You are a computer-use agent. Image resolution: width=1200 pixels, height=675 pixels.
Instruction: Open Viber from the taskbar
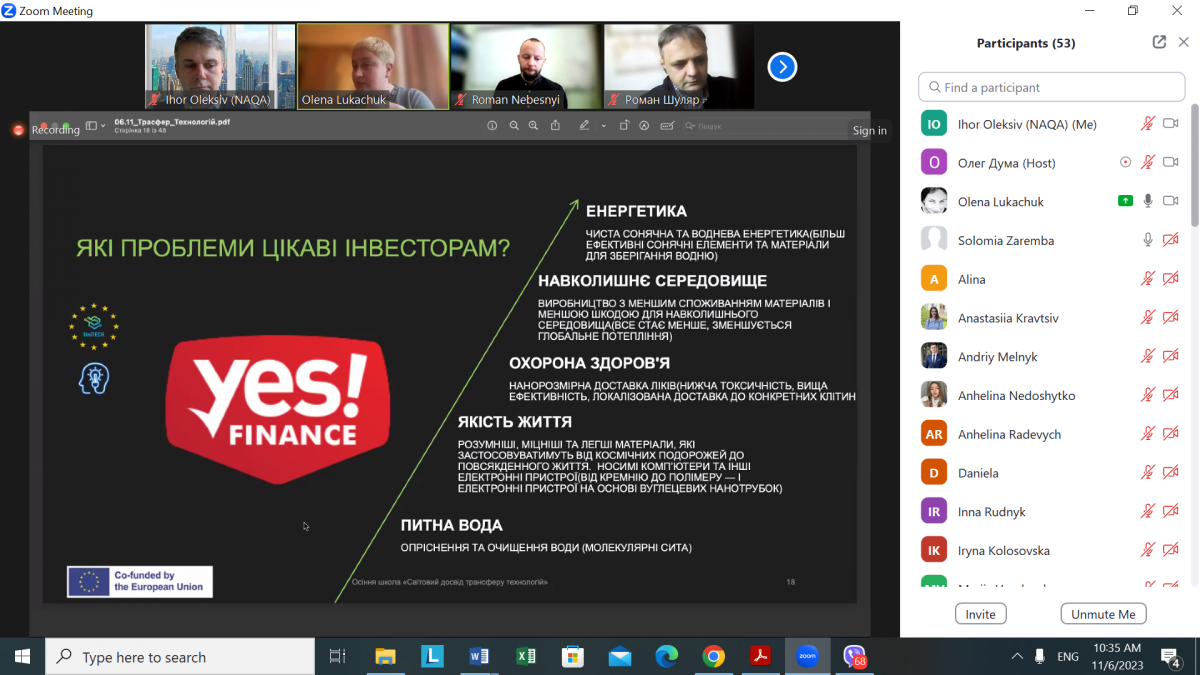854,657
